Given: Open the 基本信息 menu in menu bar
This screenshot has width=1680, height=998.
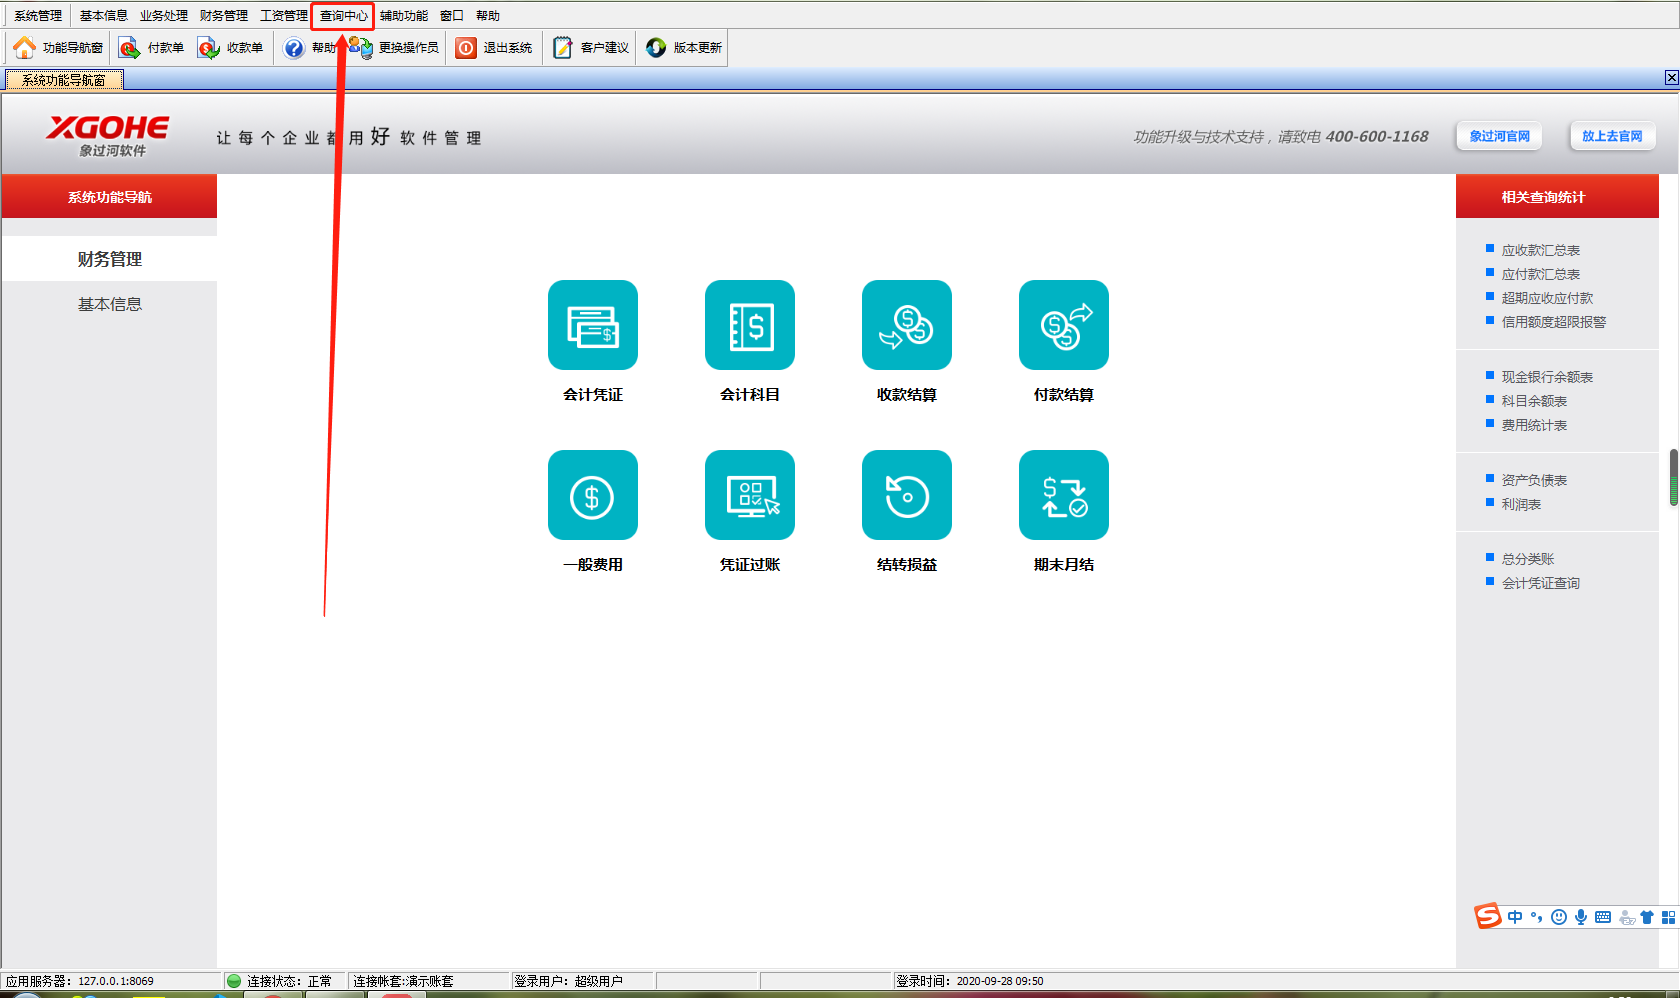Looking at the screenshot, I should tap(104, 16).
